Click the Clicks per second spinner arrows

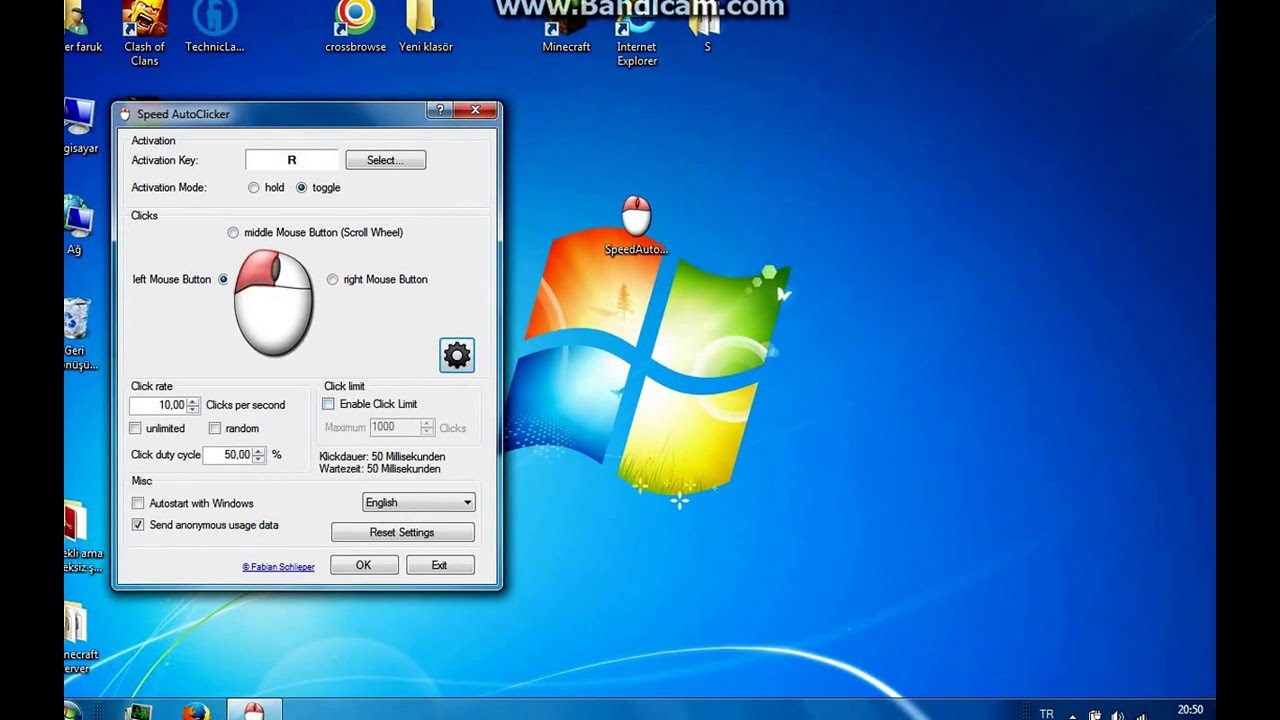(x=193, y=405)
